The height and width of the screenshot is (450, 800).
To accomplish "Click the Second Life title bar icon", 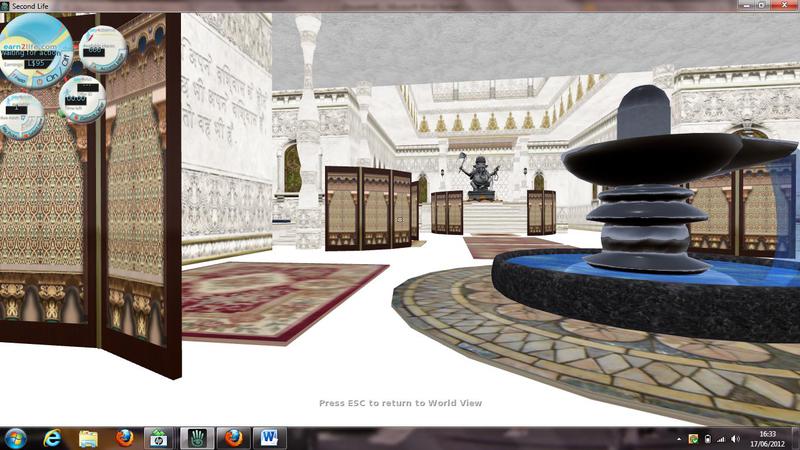I will (5, 6).
